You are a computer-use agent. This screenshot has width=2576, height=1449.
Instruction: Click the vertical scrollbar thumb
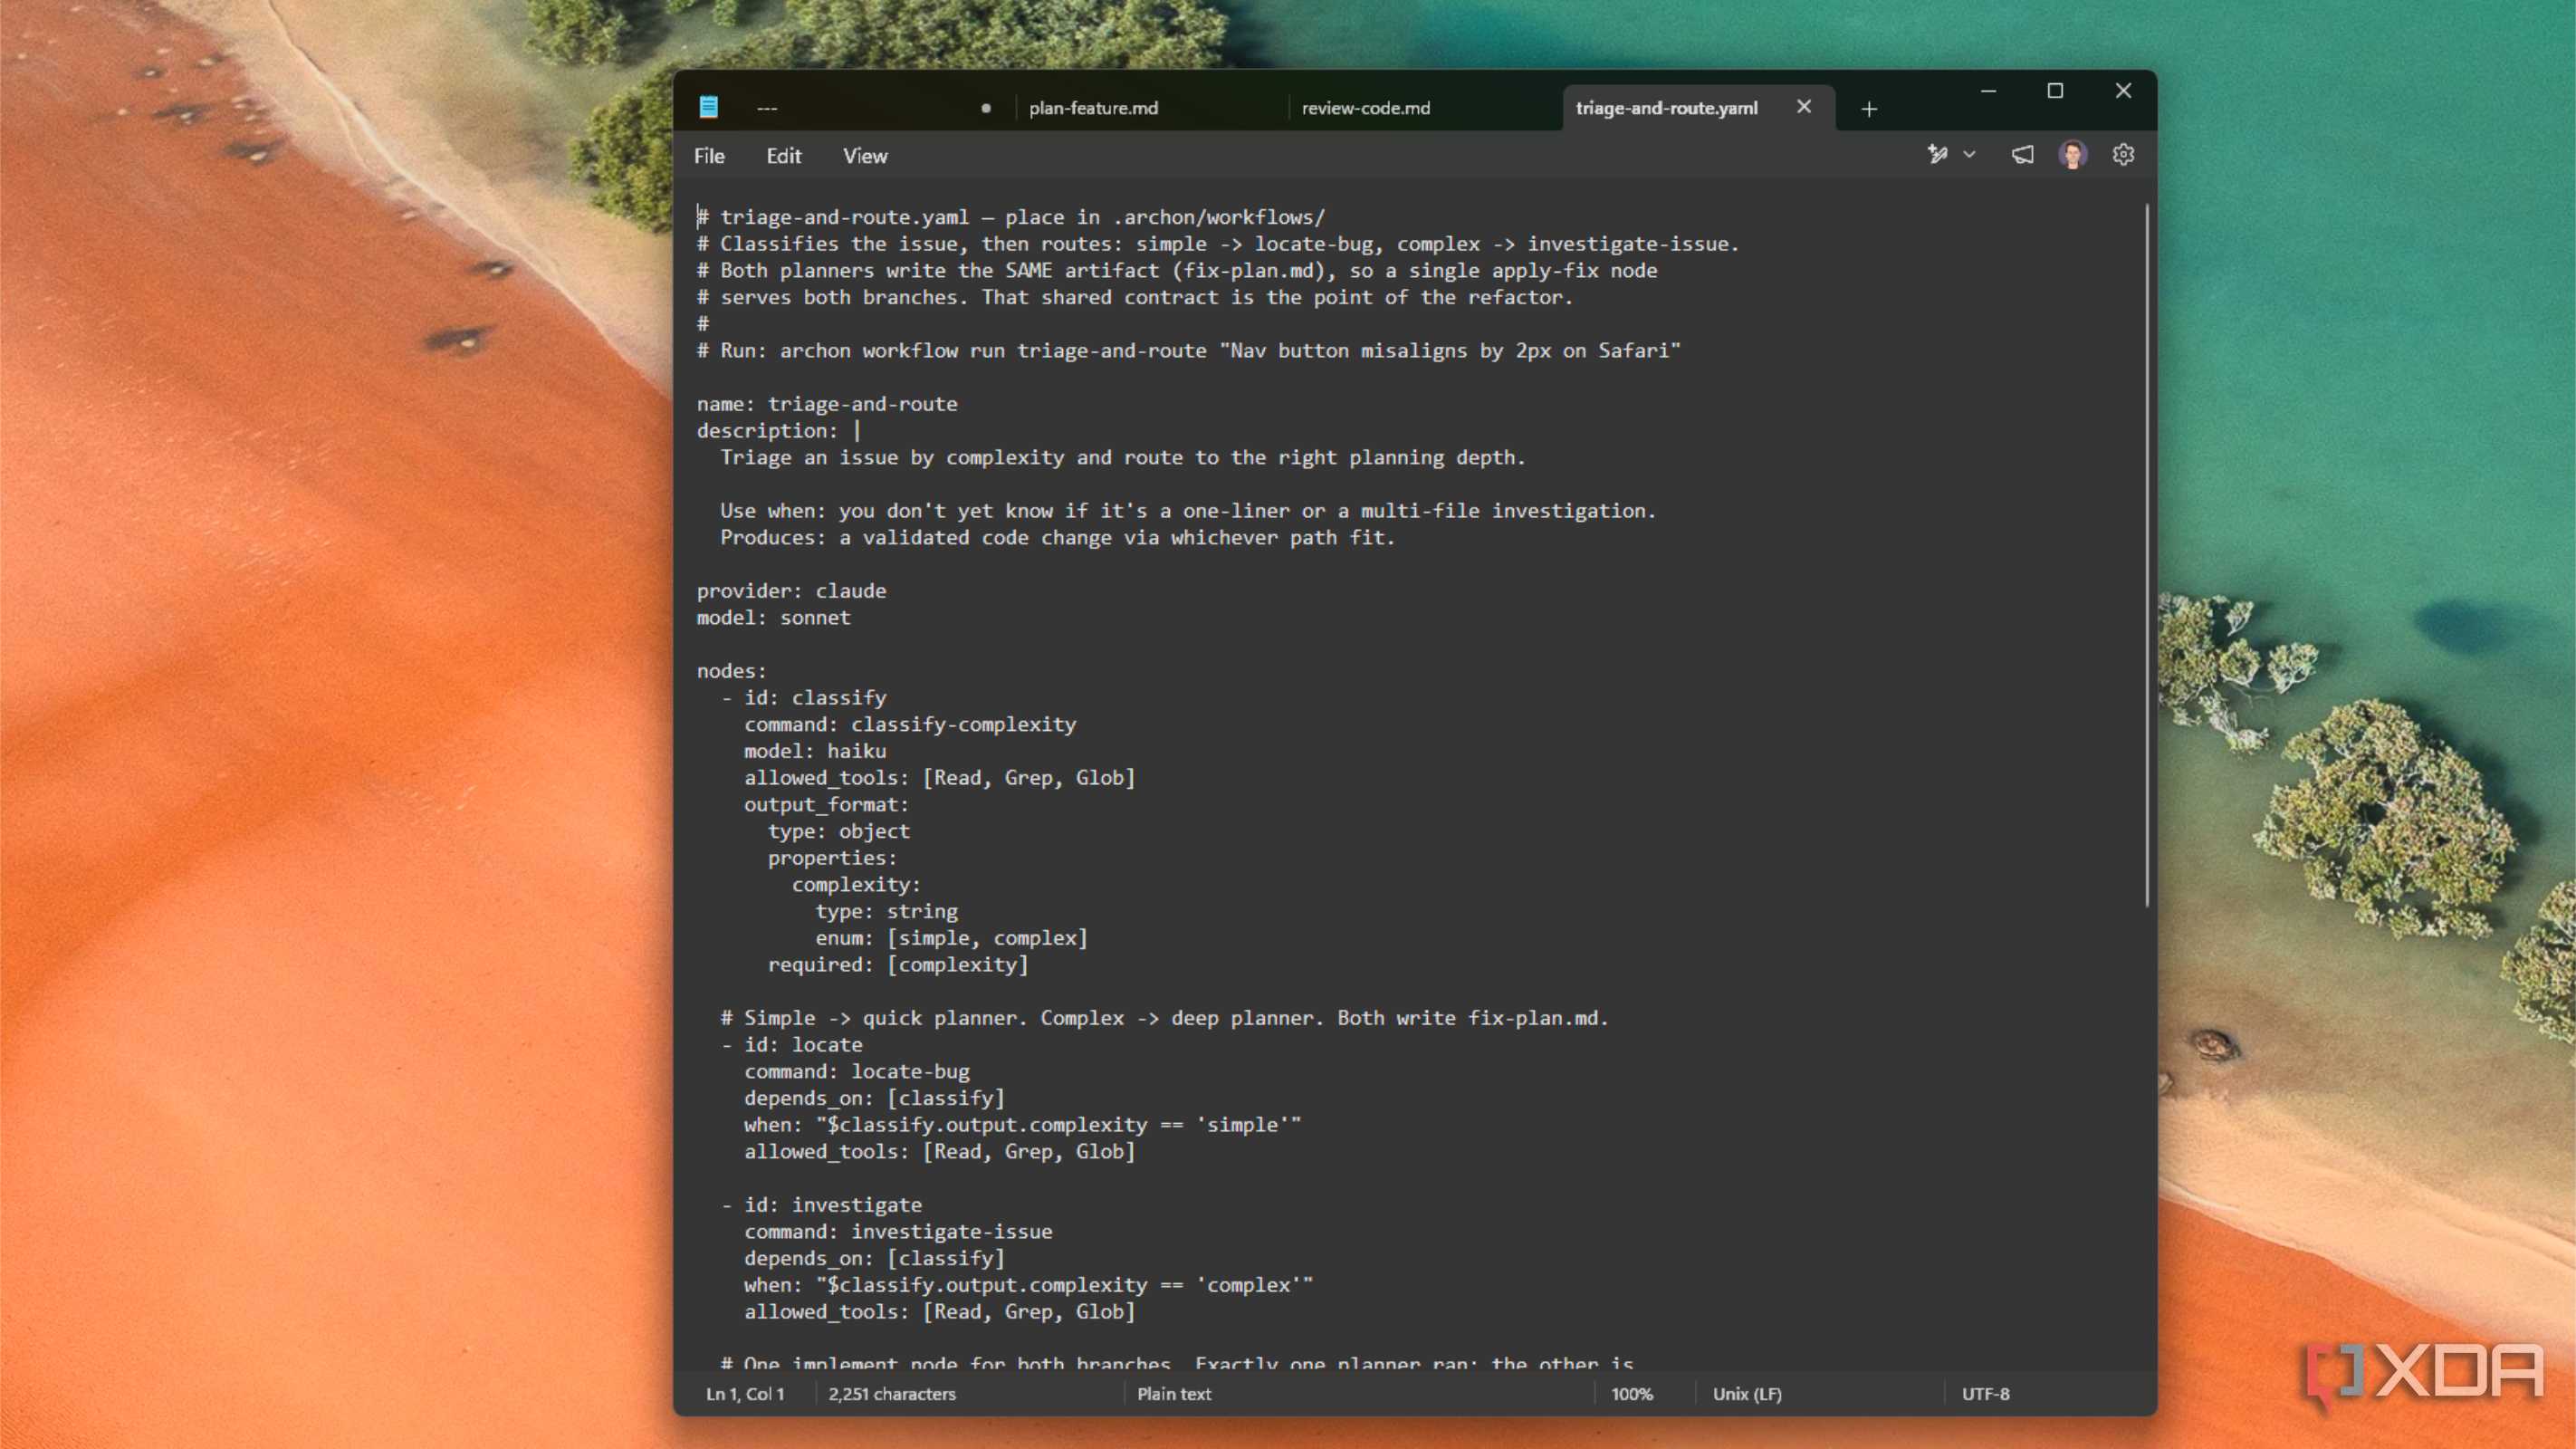2146,555
